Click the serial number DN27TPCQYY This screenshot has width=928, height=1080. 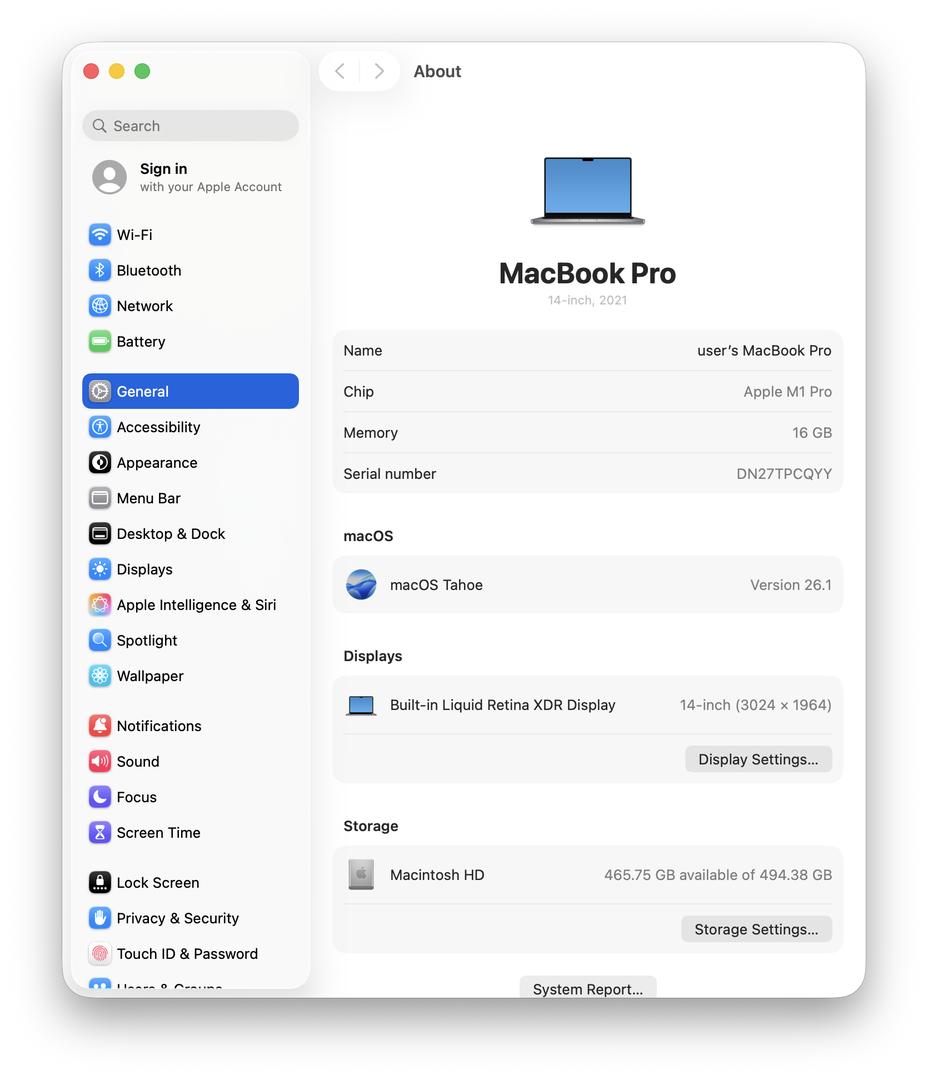tap(784, 474)
